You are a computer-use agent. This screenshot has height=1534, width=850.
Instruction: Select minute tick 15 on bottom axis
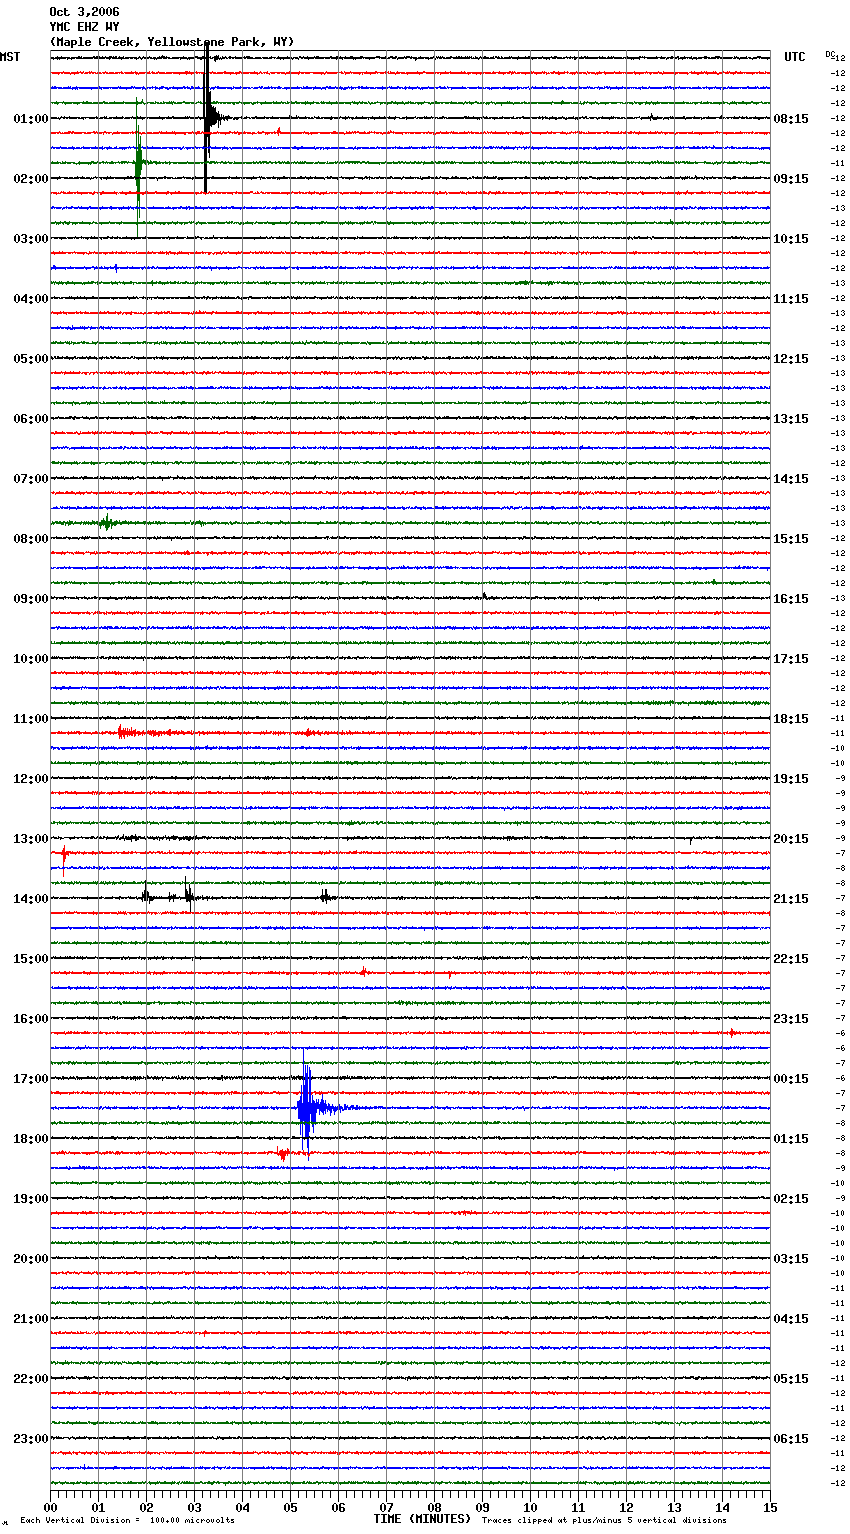[x=770, y=1507]
